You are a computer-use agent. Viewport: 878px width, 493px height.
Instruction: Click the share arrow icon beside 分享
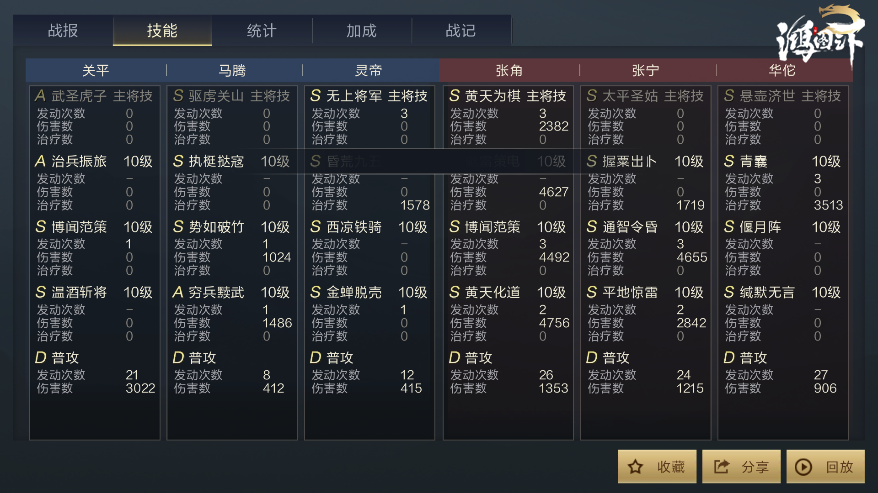pyautogui.click(x=721, y=466)
